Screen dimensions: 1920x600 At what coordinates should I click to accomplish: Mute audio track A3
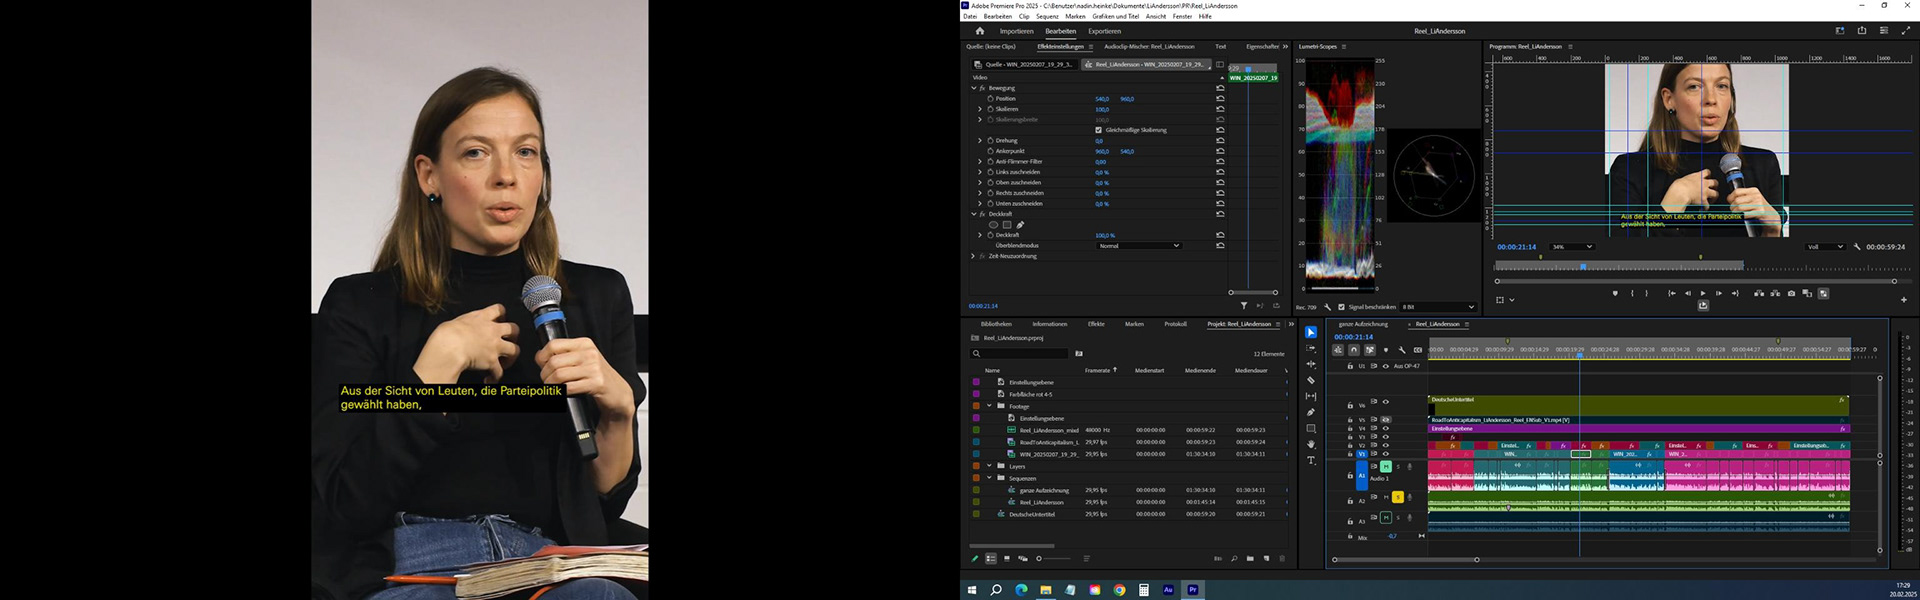1386,518
